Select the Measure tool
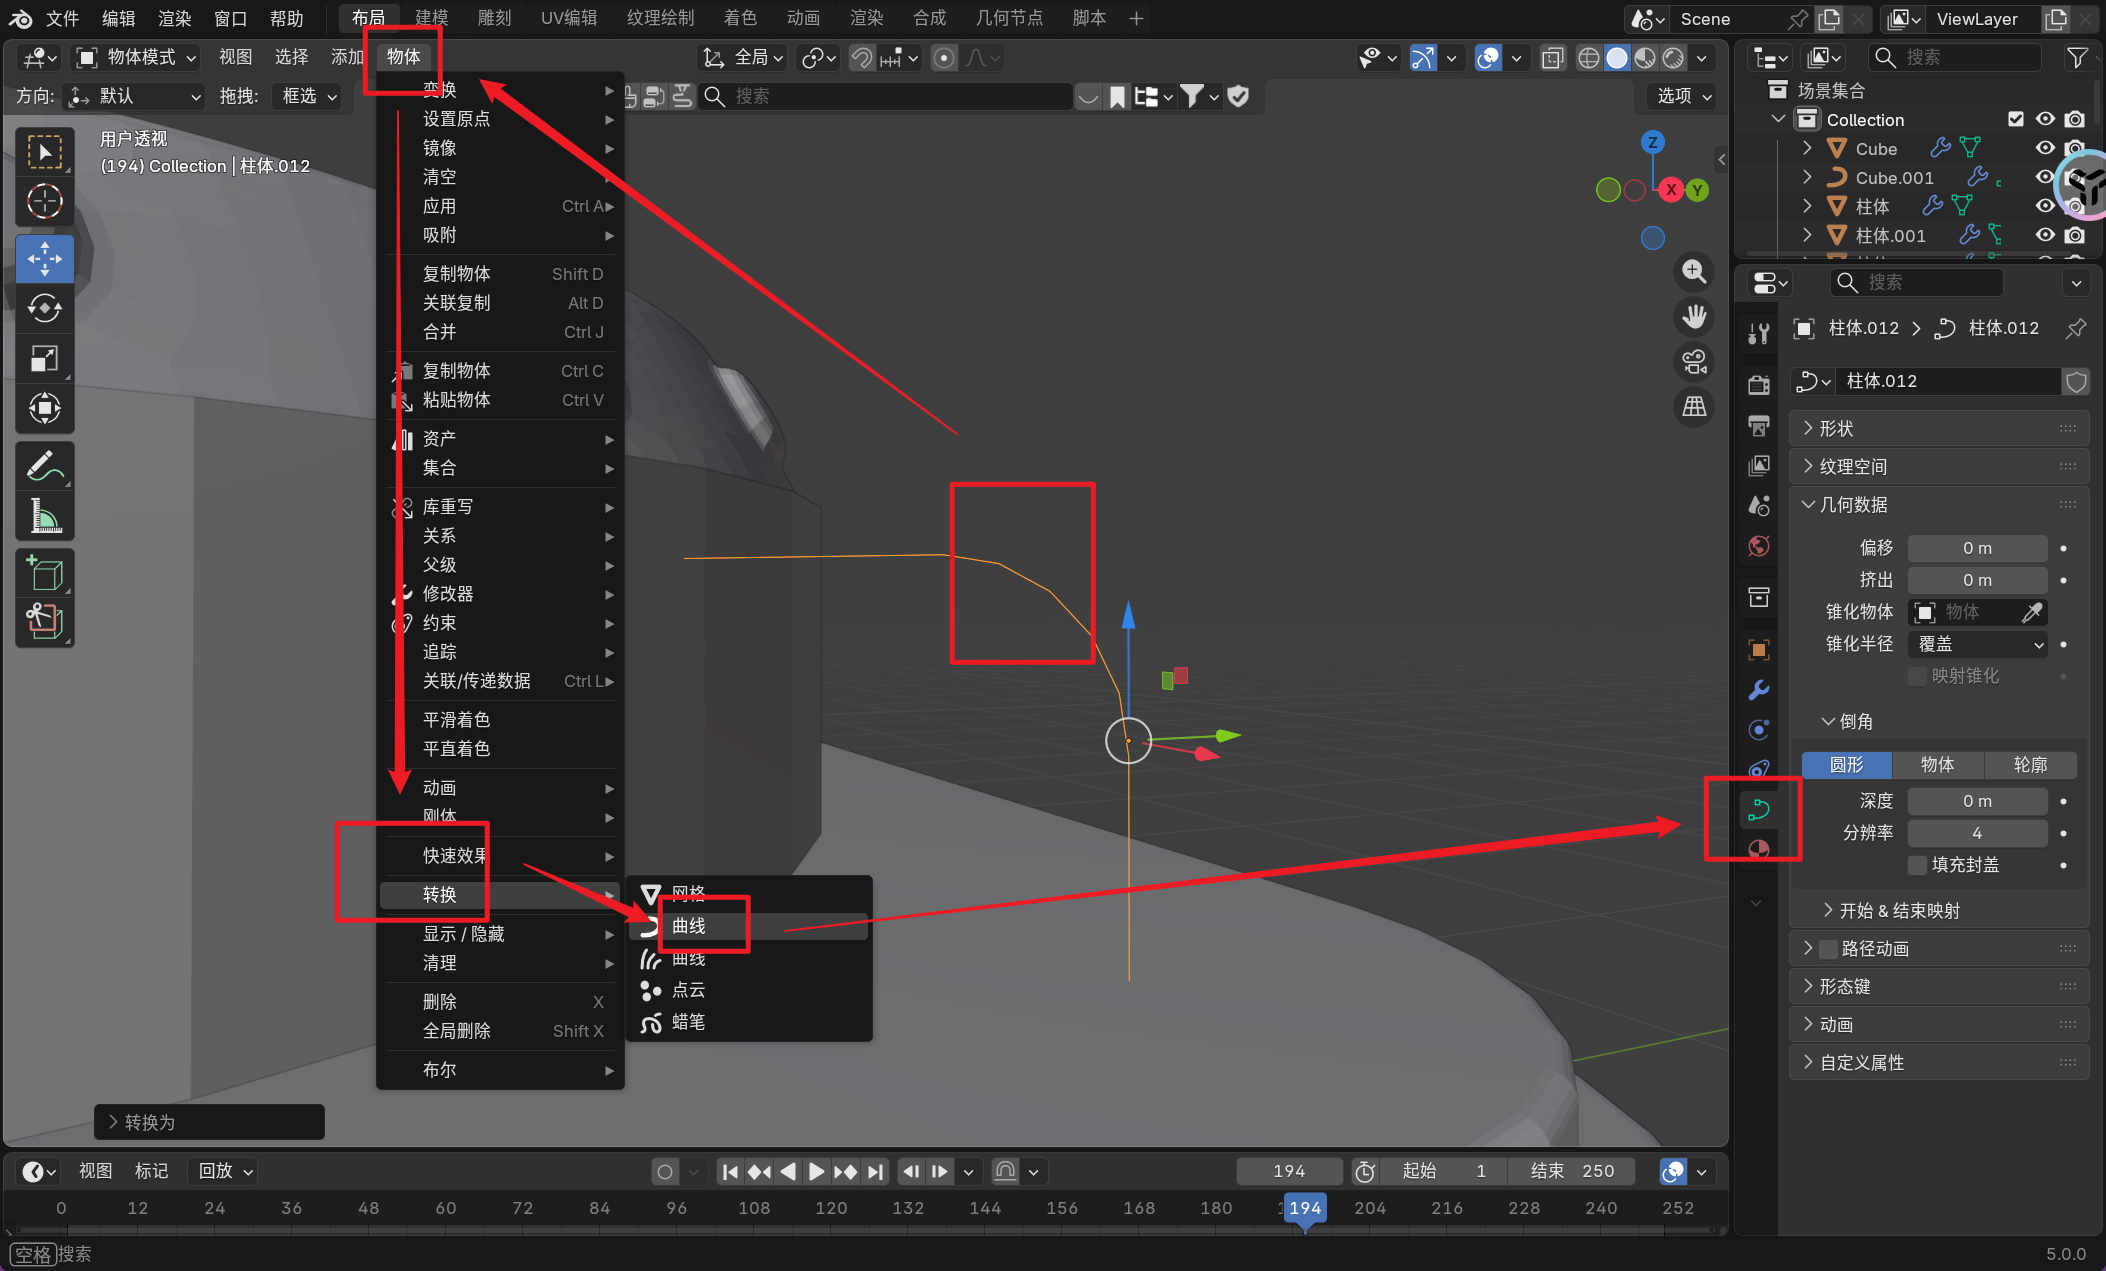This screenshot has height=1271, width=2106. pos(44,516)
